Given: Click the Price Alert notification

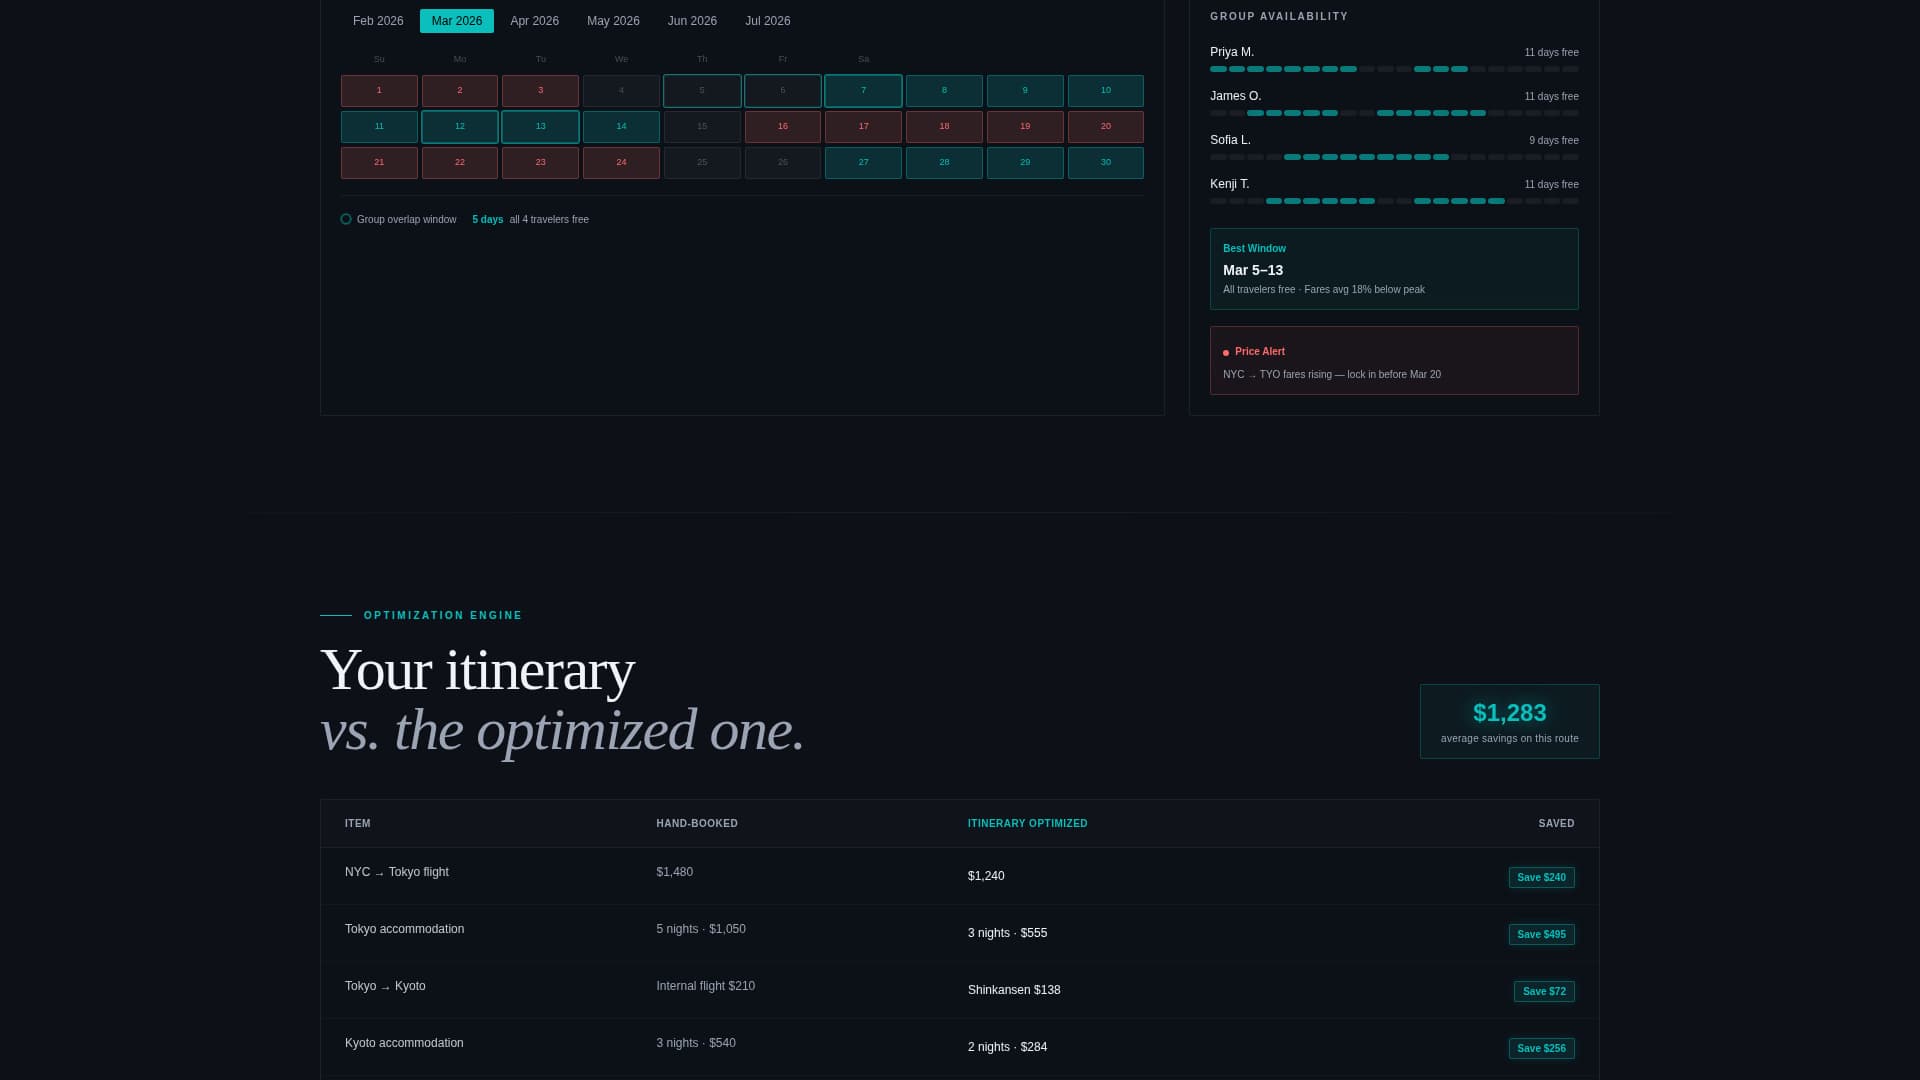Looking at the screenshot, I should point(1394,360).
